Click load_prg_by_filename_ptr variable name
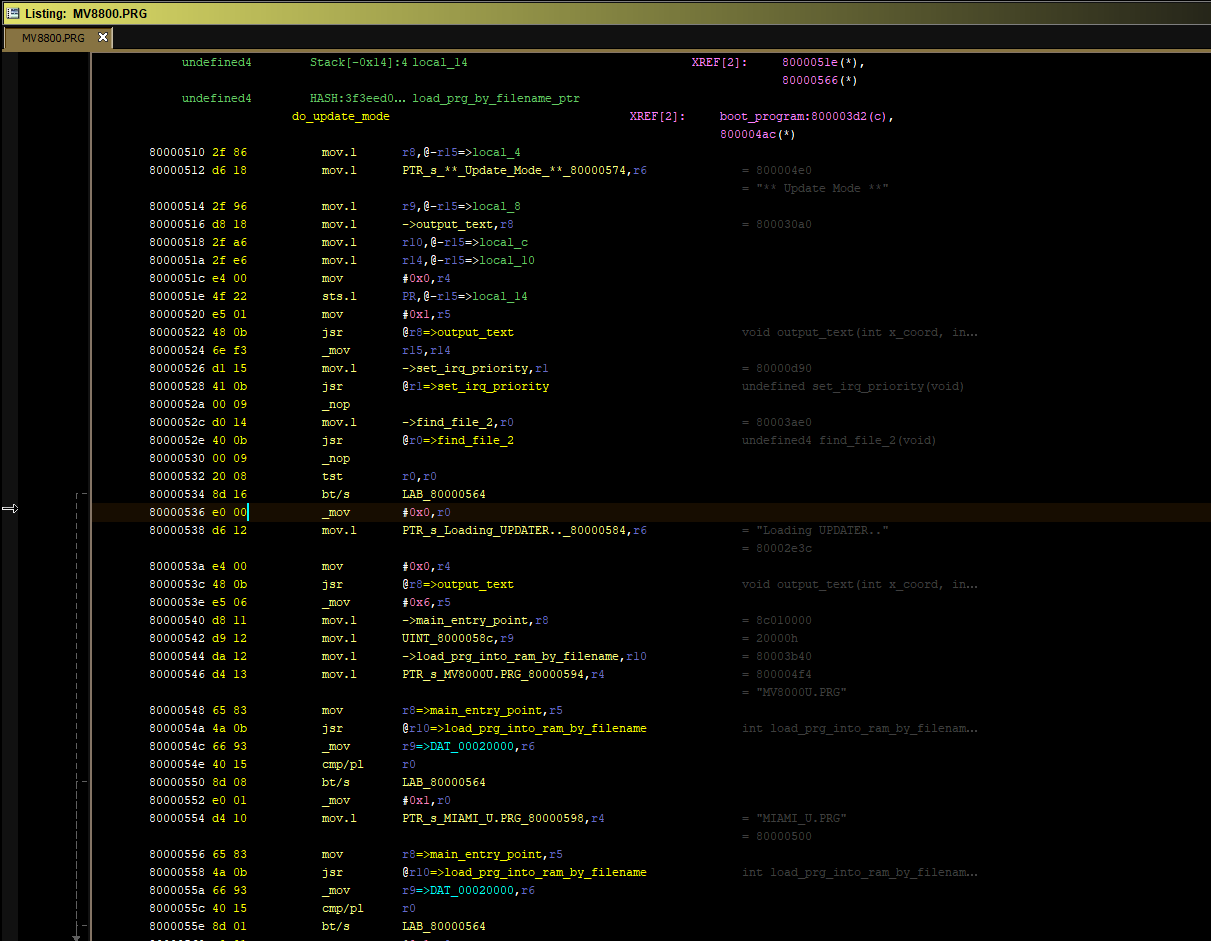This screenshot has width=1211, height=941. point(496,98)
